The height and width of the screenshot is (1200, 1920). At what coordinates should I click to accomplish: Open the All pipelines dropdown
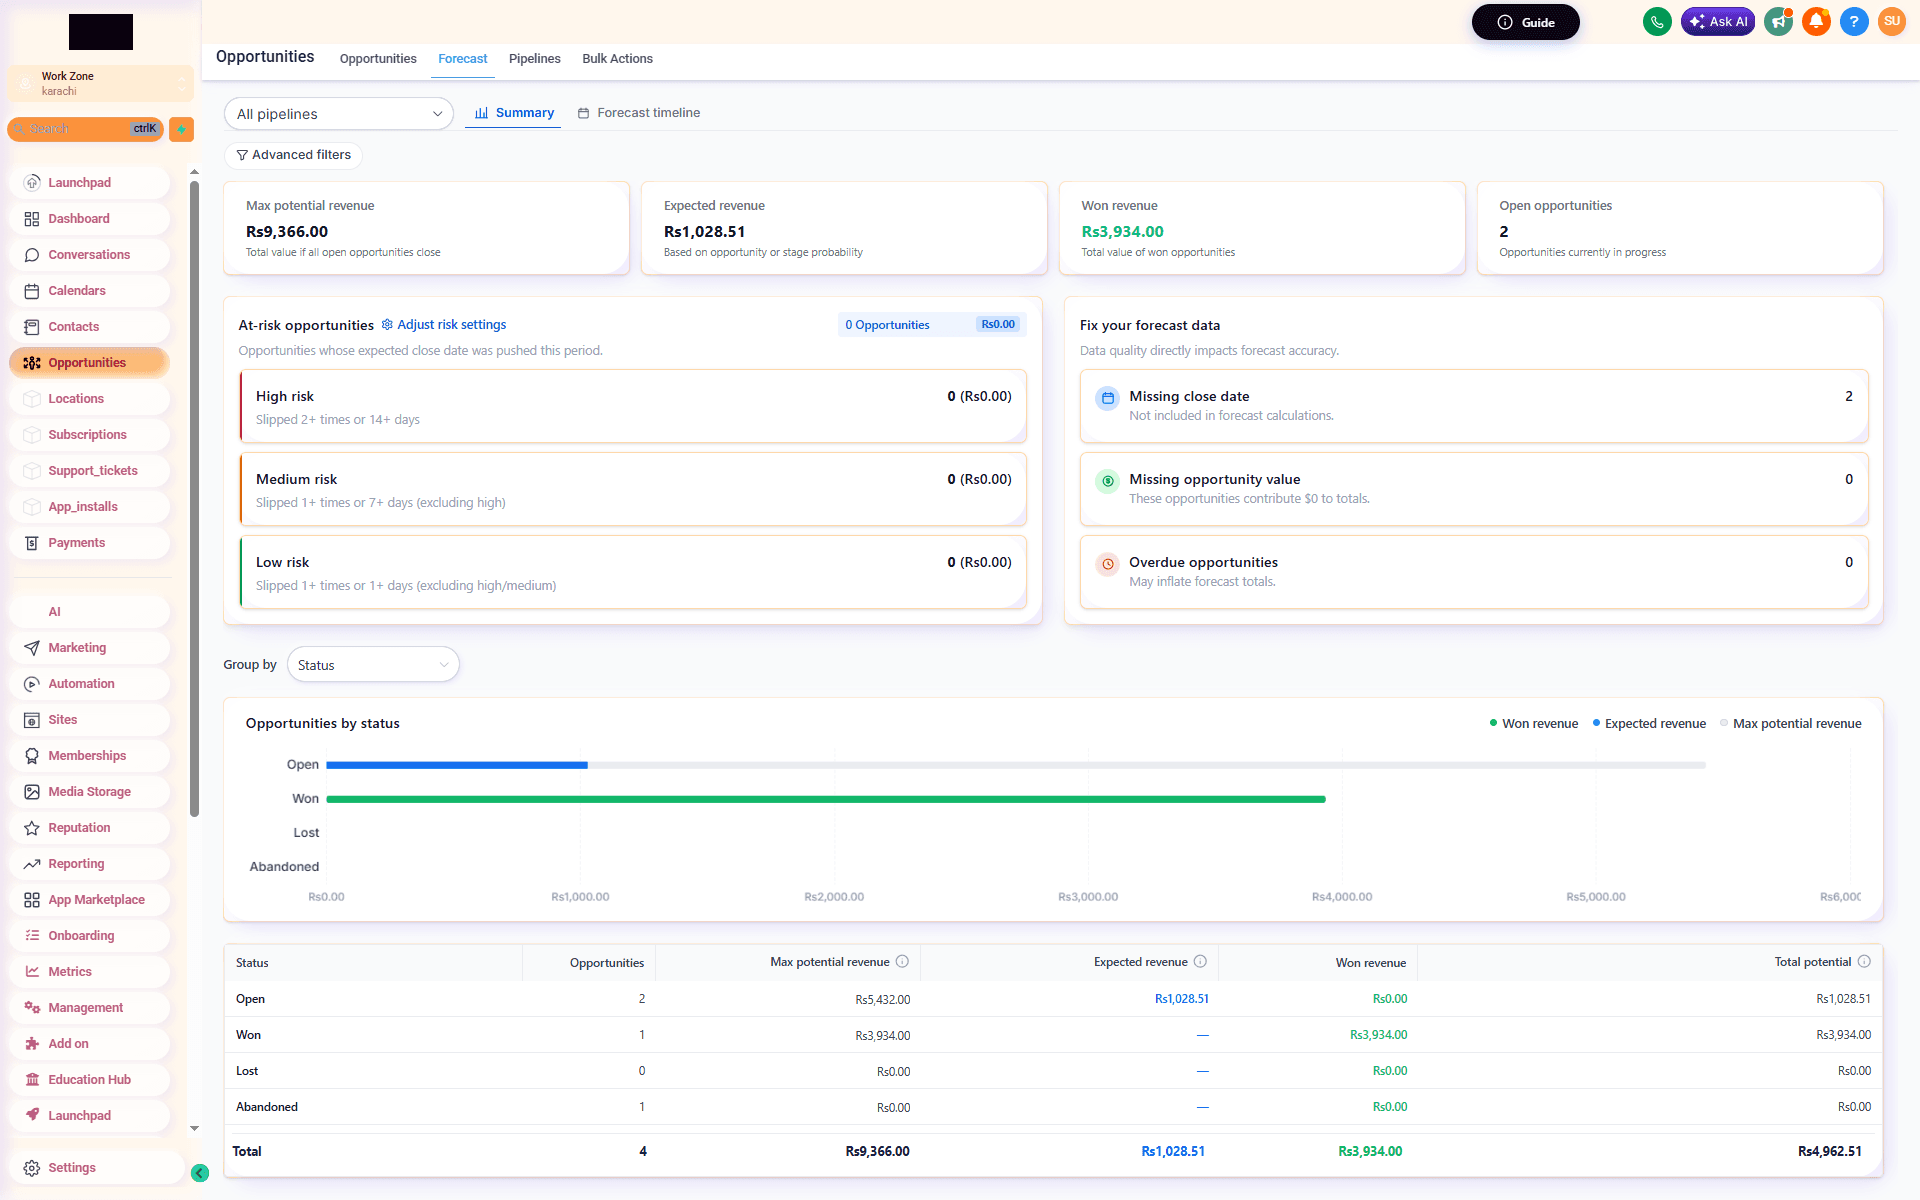pos(339,114)
